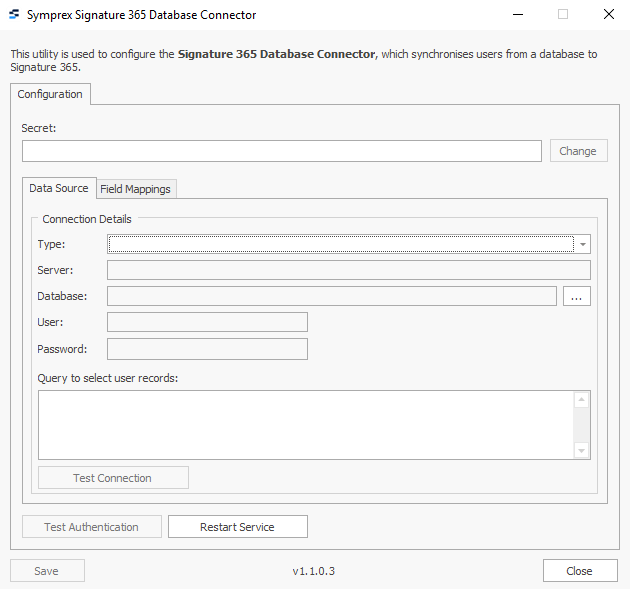The width and height of the screenshot is (630, 589).
Task: Minimize the Database Connector window
Action: point(518,14)
